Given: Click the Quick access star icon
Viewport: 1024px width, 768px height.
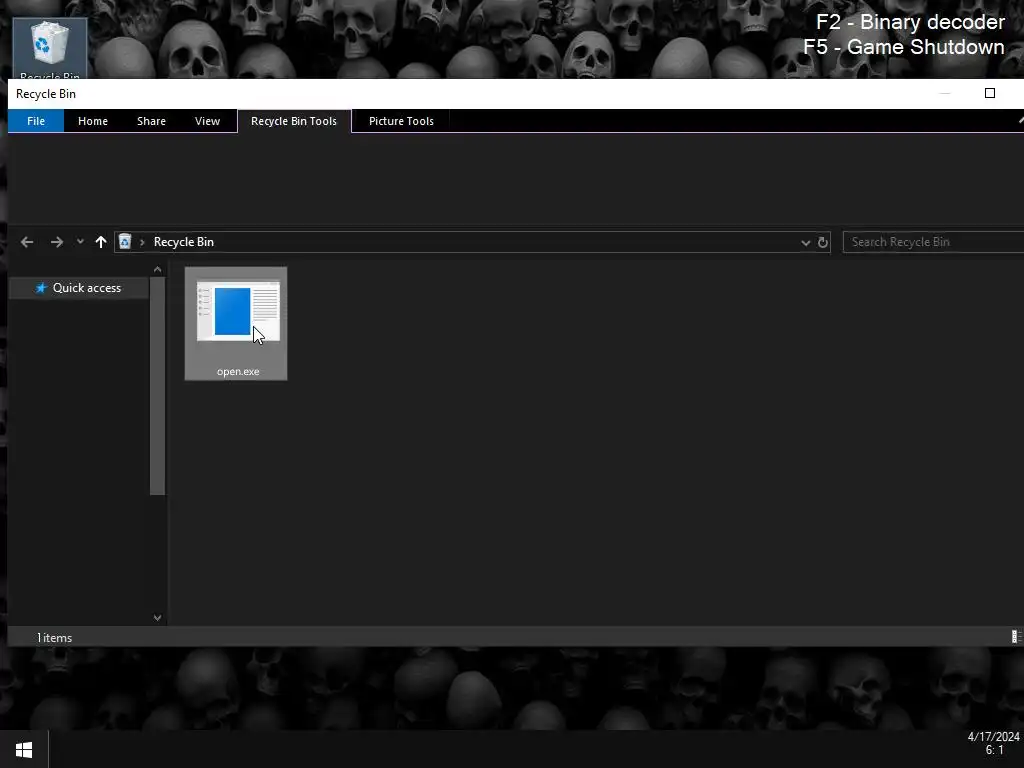Looking at the screenshot, I should click(41, 288).
